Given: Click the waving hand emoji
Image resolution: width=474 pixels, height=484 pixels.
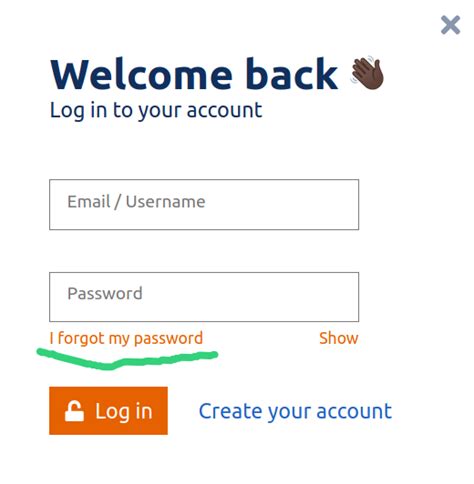Looking at the screenshot, I should click(x=367, y=73).
